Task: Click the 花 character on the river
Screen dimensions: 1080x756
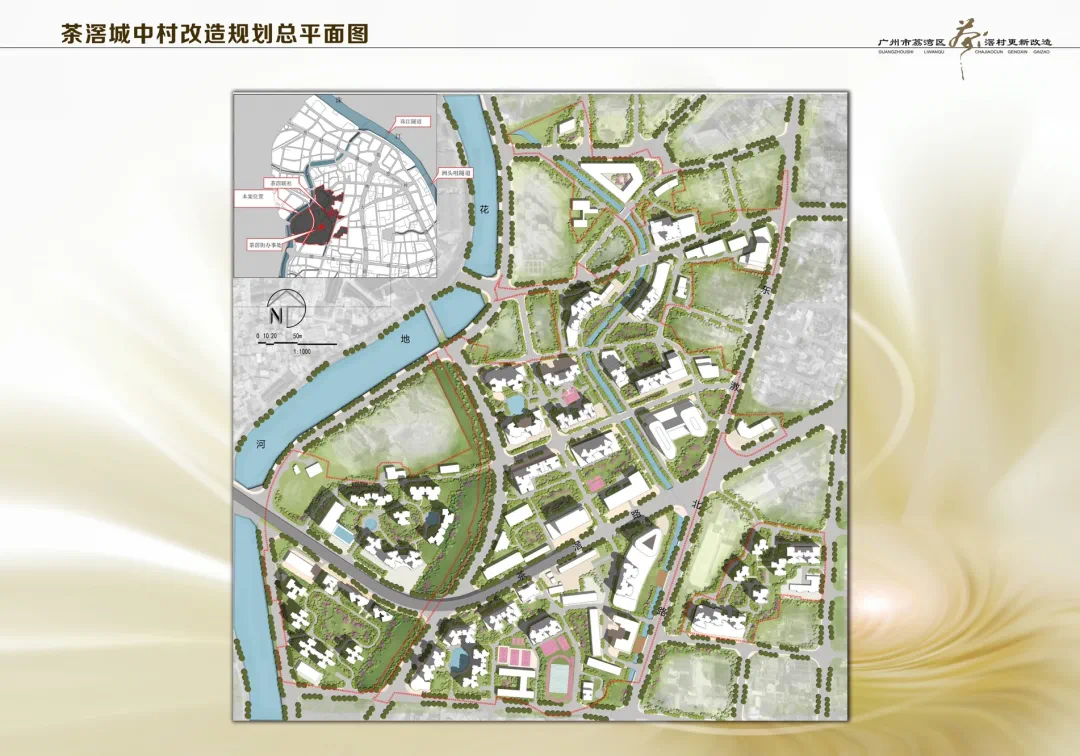Action: tap(485, 210)
